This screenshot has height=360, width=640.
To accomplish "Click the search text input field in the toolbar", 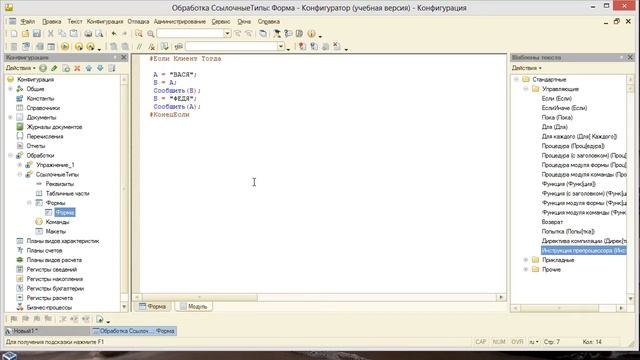I will [190, 34].
